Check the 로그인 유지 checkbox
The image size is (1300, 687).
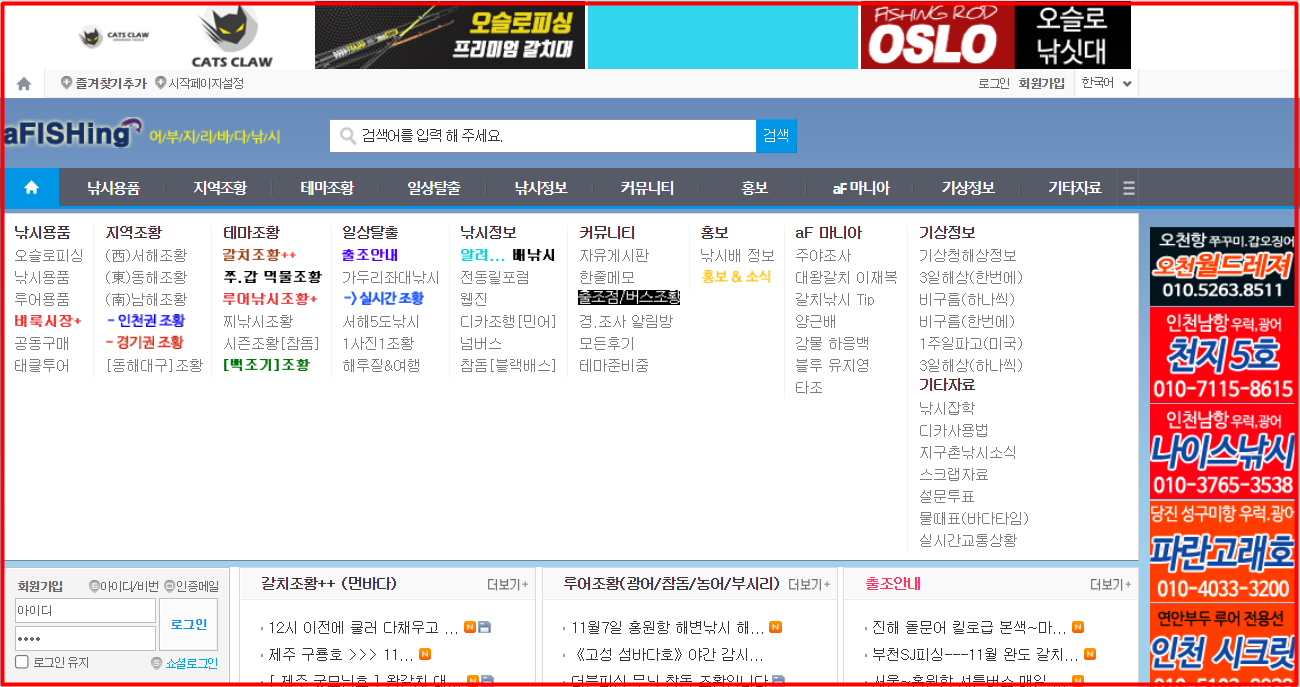tap(22, 662)
